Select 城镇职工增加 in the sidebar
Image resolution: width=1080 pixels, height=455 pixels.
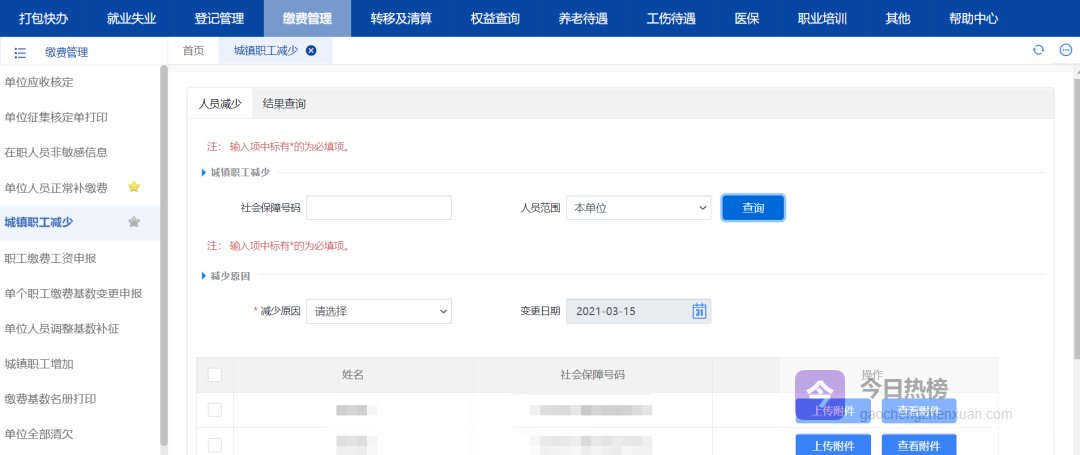click(39, 364)
